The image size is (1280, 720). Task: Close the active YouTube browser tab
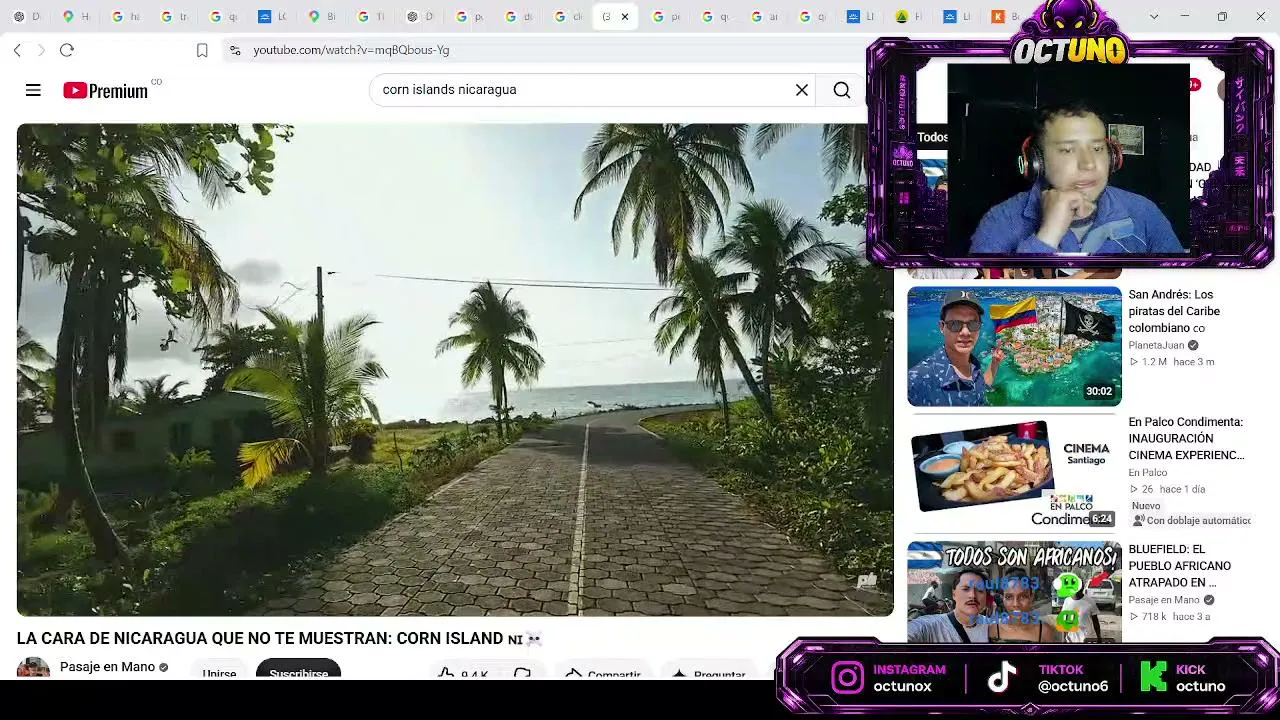(625, 17)
